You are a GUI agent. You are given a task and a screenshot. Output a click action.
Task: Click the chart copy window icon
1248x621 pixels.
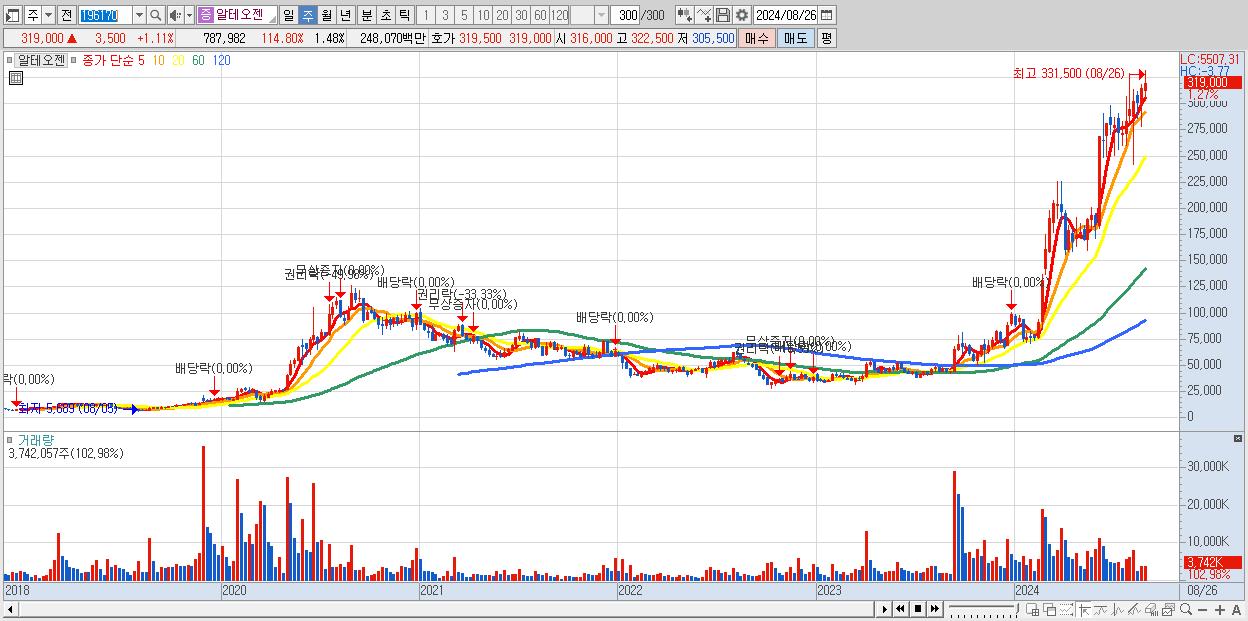point(1168,610)
